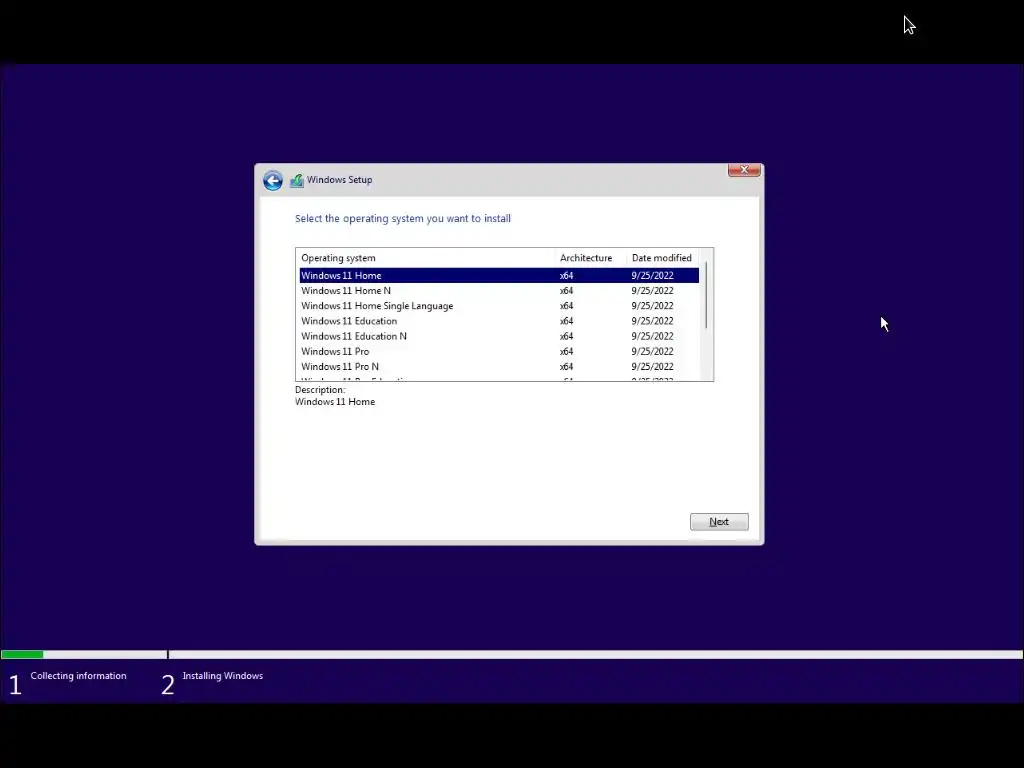This screenshot has width=1024, height=768.
Task: Choose Windows 11 Home Single Language
Action: [x=499, y=306]
